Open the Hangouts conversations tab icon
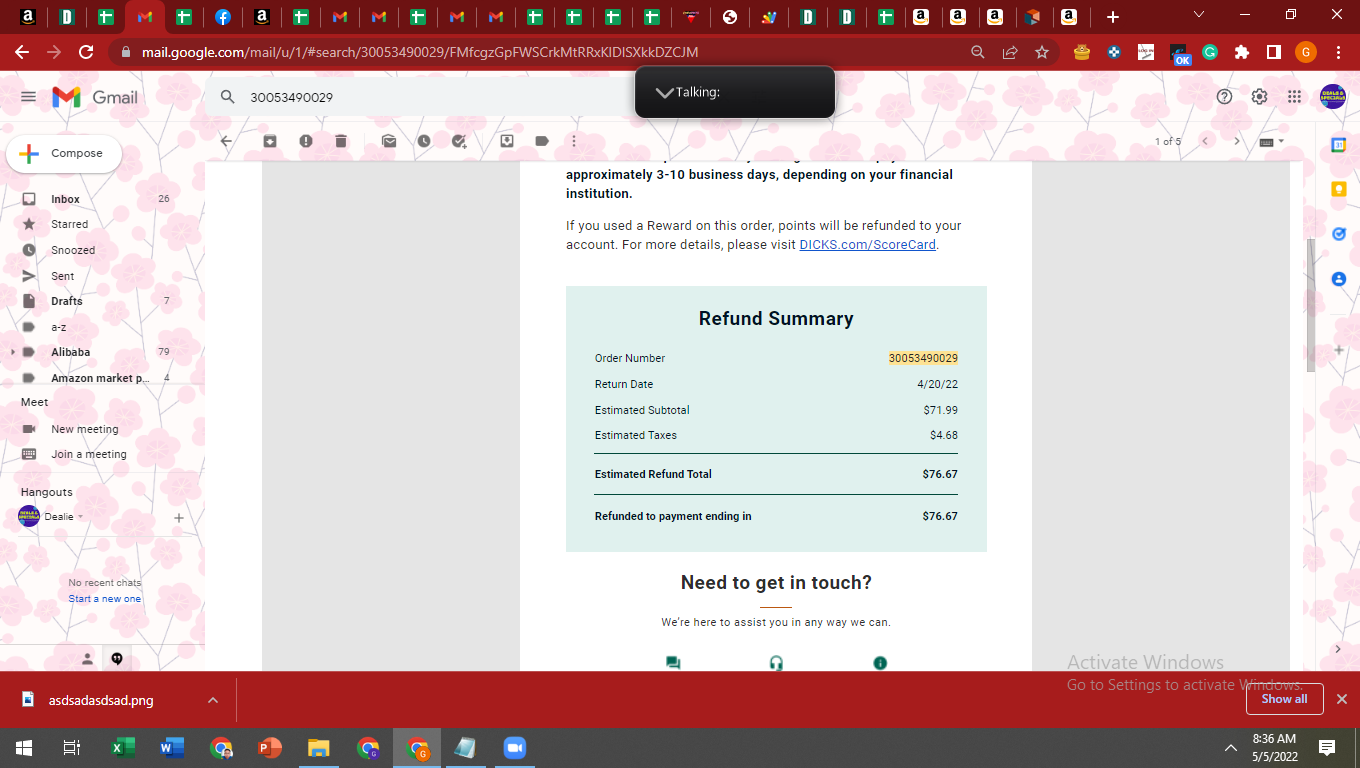 pos(117,658)
